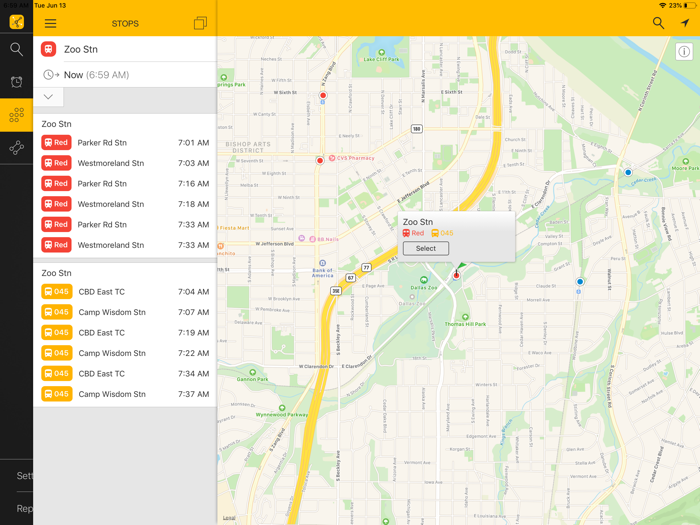Image resolution: width=700 pixels, height=525 pixels.
Task: Check the battery status at 23%
Action: tap(682, 5)
